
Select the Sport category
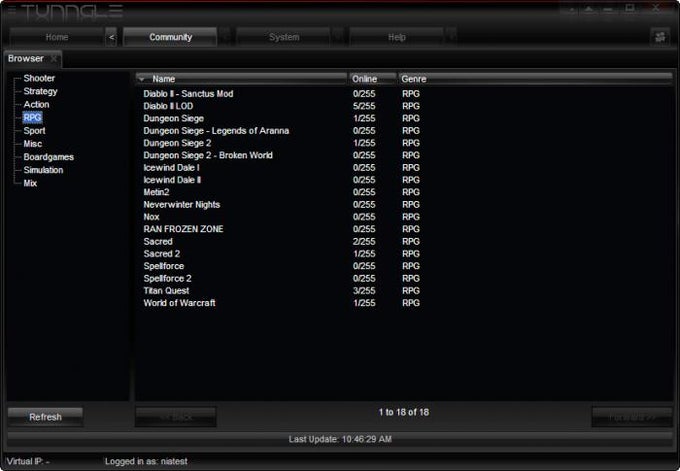[x=34, y=131]
